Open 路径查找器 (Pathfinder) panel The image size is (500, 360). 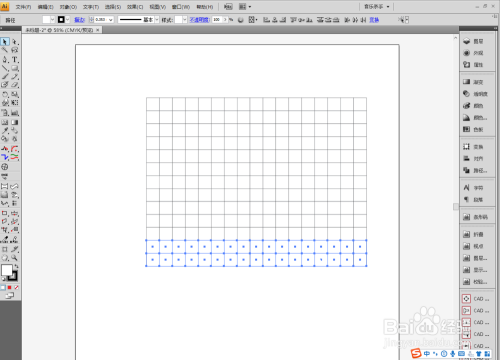[x=477, y=171]
